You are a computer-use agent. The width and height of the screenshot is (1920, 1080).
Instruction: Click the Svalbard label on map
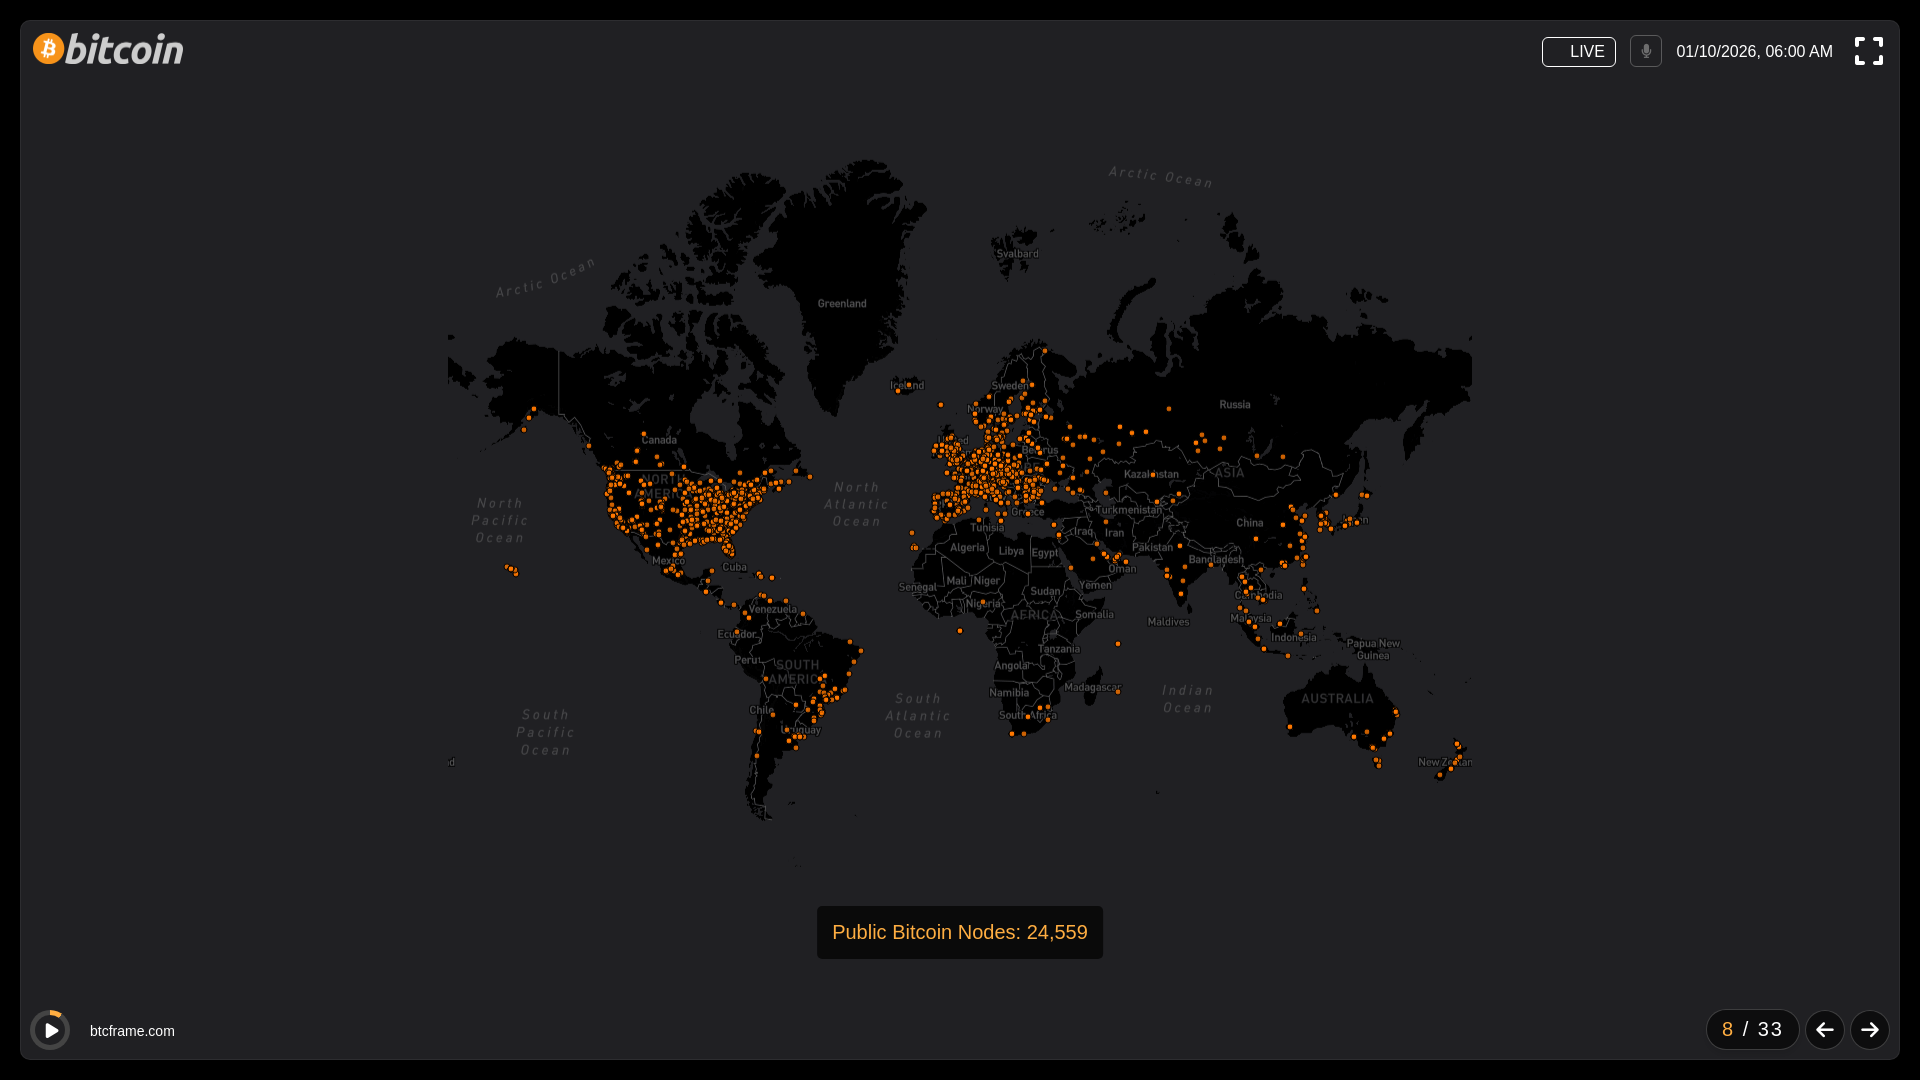pos(1017,254)
